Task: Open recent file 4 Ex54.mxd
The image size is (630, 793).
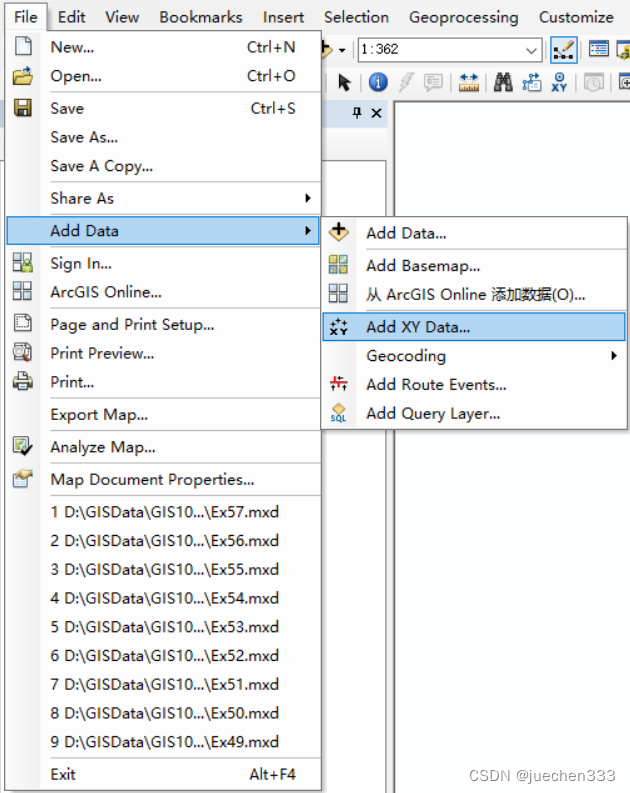Action: 164,598
